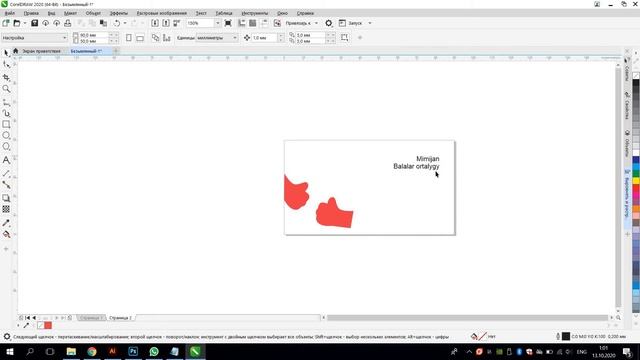The image size is (640, 360).
Task: Click the Open file icon
Action: [17, 23]
